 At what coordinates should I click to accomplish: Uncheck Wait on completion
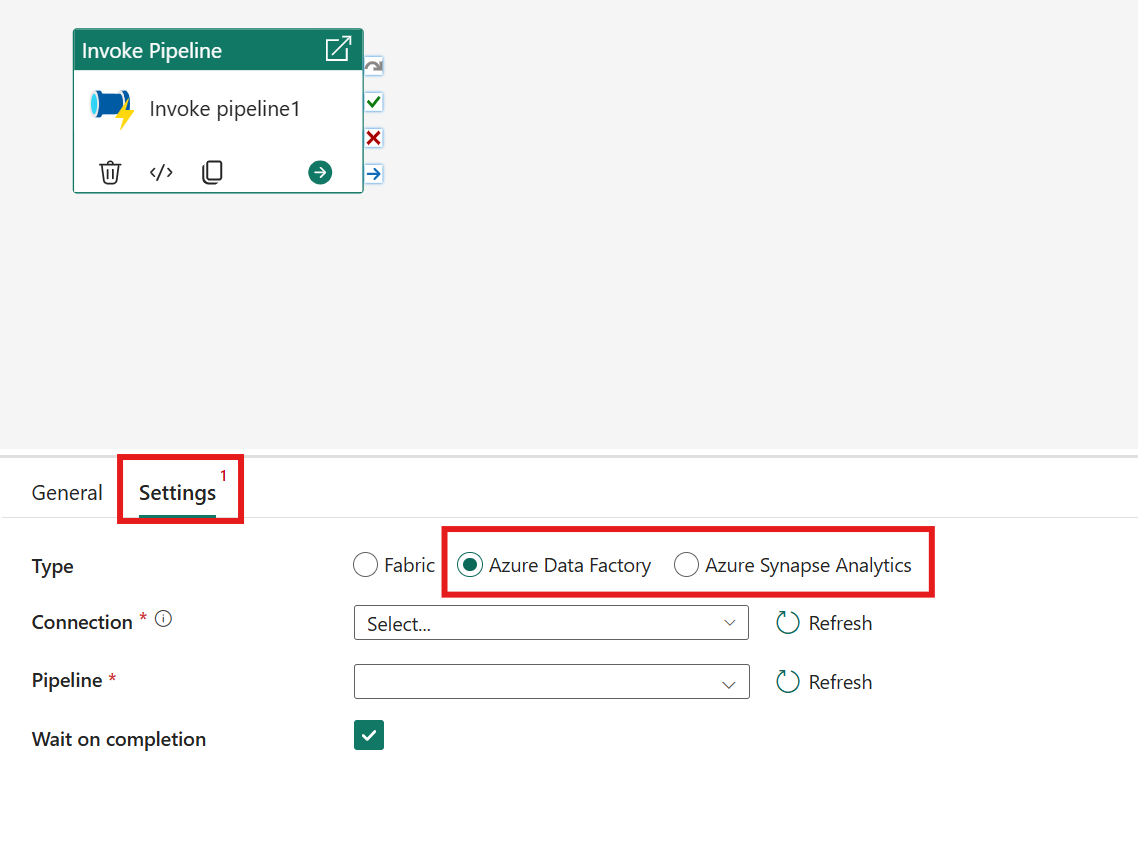pos(368,734)
